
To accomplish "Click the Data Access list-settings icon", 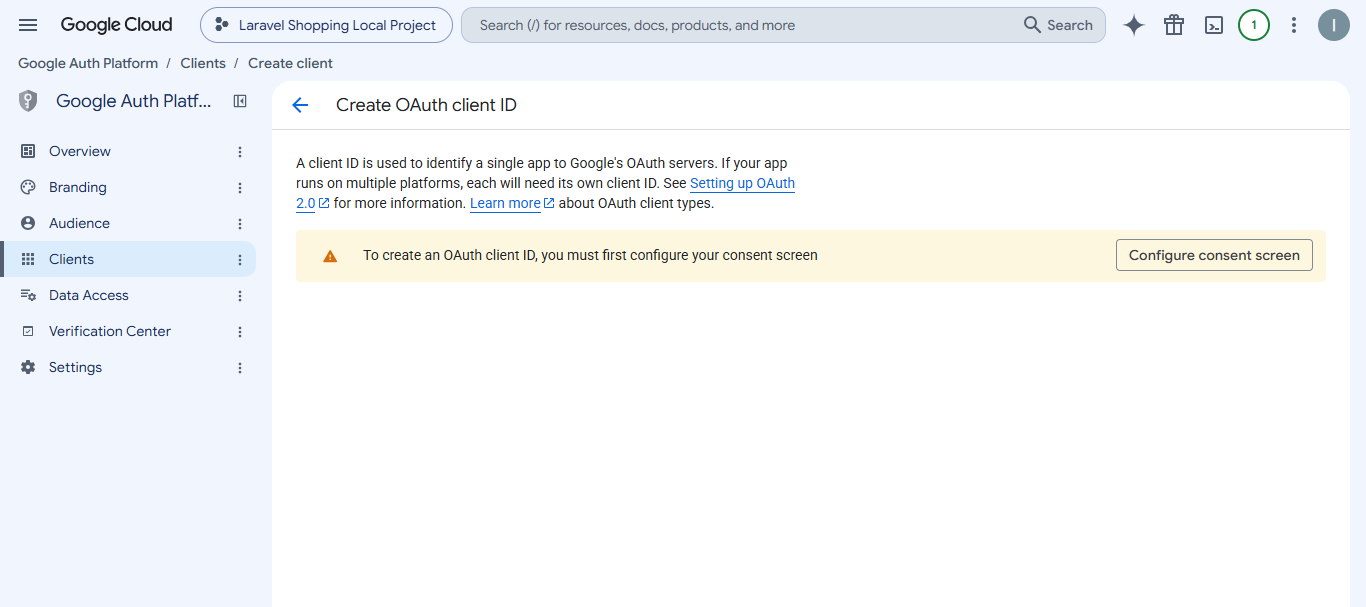I will [28, 295].
